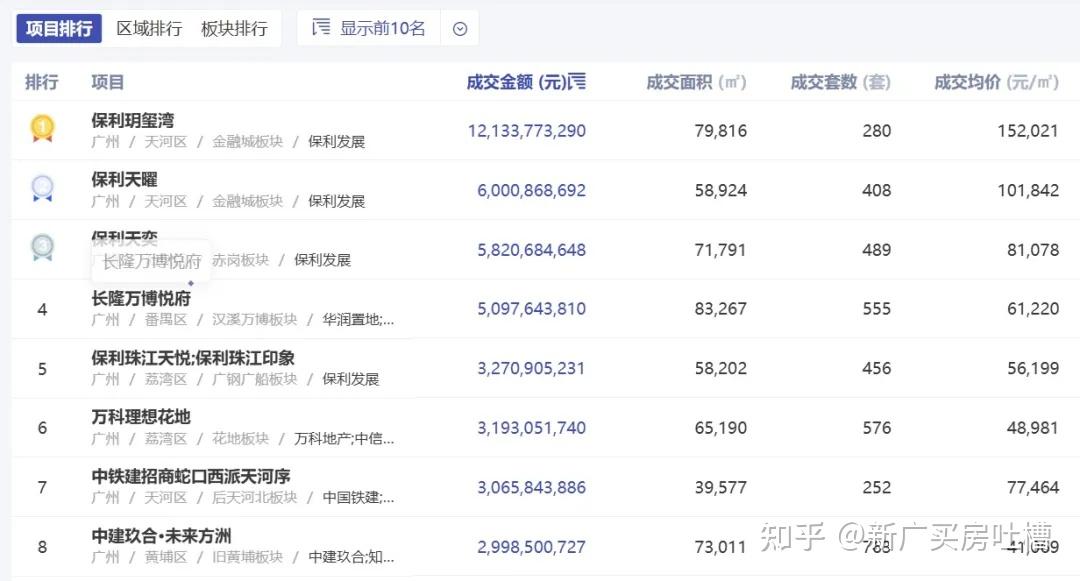Click amount 3,065,843,886
This screenshot has height=581, width=1080.
click(532, 487)
